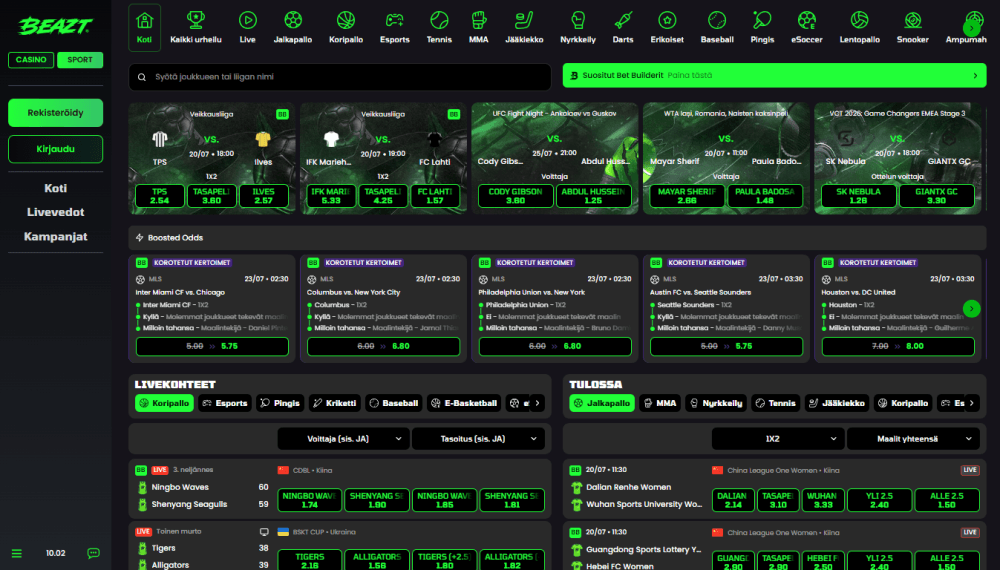The width and height of the screenshot is (1000, 570).
Task: Click the Rekisteröidy button
Action: (55, 113)
